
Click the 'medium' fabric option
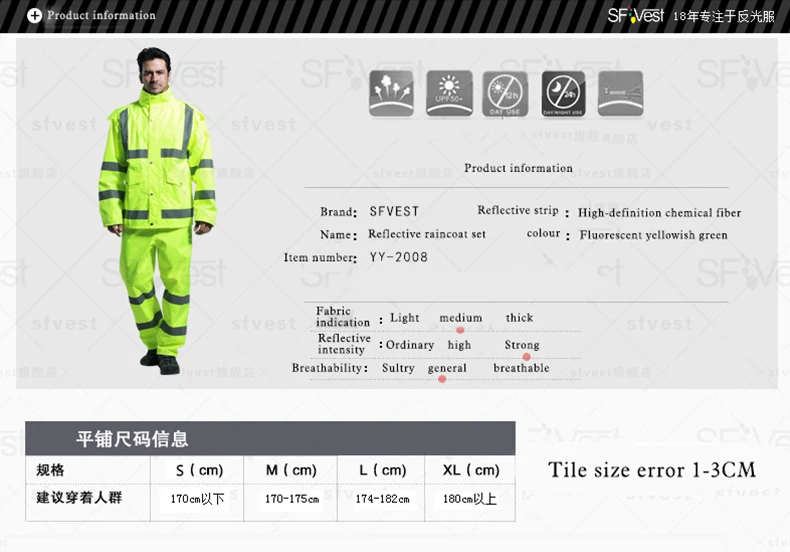click(461, 318)
